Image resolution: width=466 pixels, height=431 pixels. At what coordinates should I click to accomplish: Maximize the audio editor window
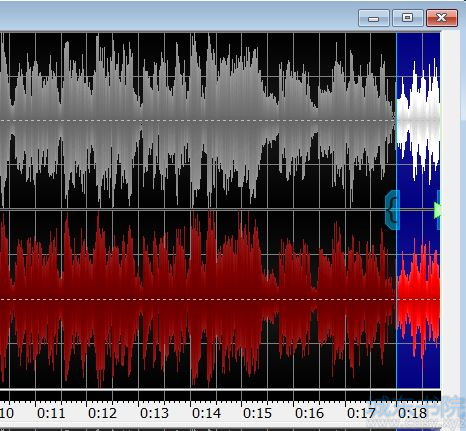408,18
